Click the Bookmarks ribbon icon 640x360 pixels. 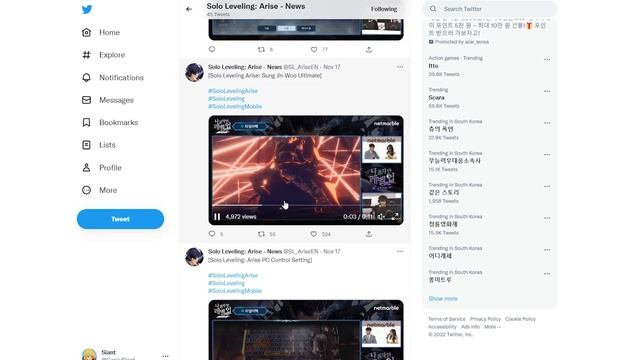86,122
